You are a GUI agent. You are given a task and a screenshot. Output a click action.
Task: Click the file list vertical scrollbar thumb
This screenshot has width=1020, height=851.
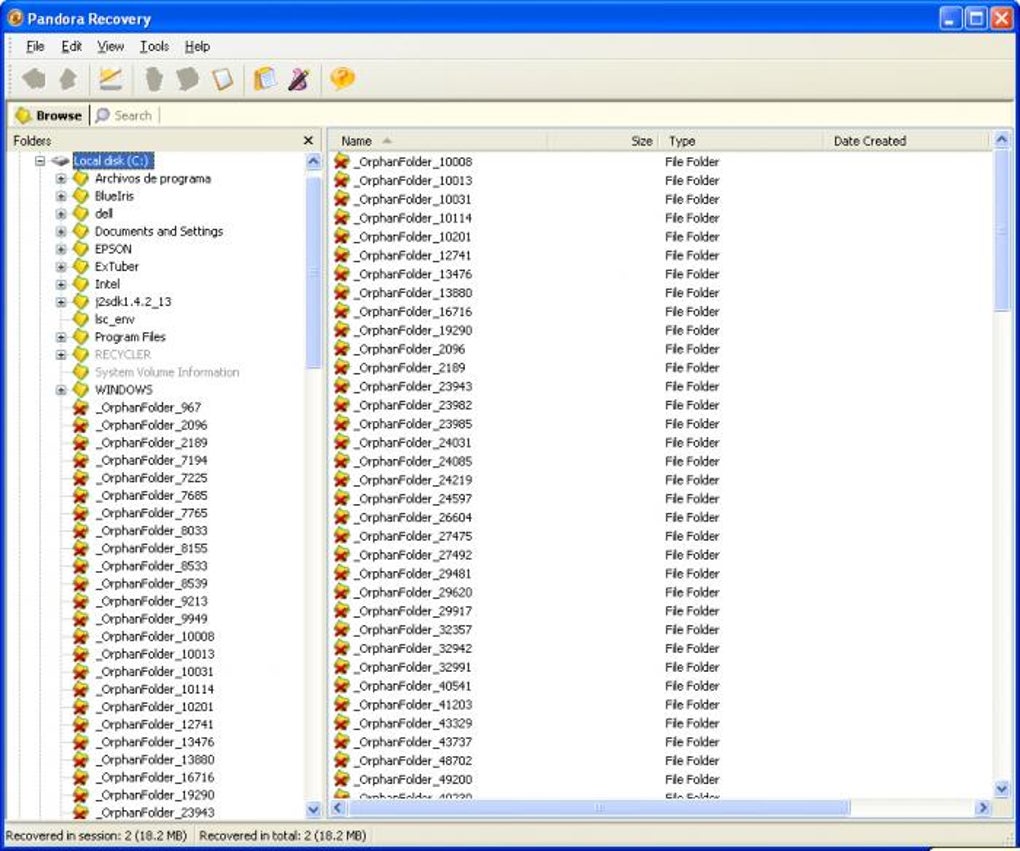point(1002,231)
